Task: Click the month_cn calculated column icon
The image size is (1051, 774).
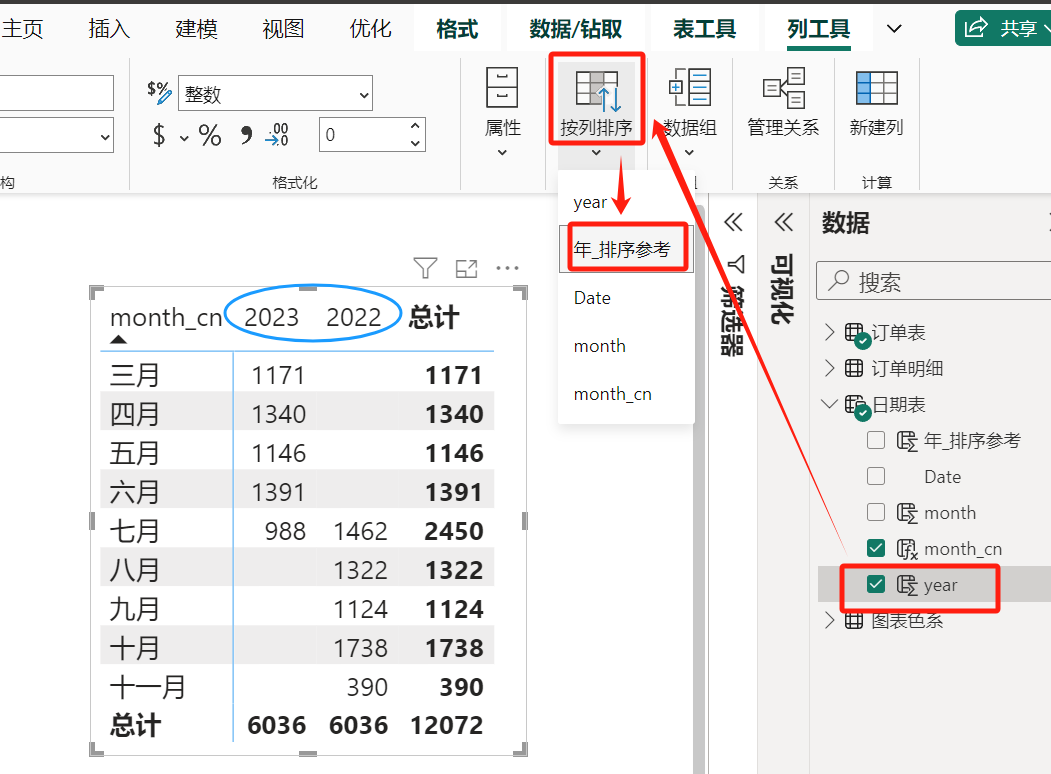Action: tap(907, 549)
